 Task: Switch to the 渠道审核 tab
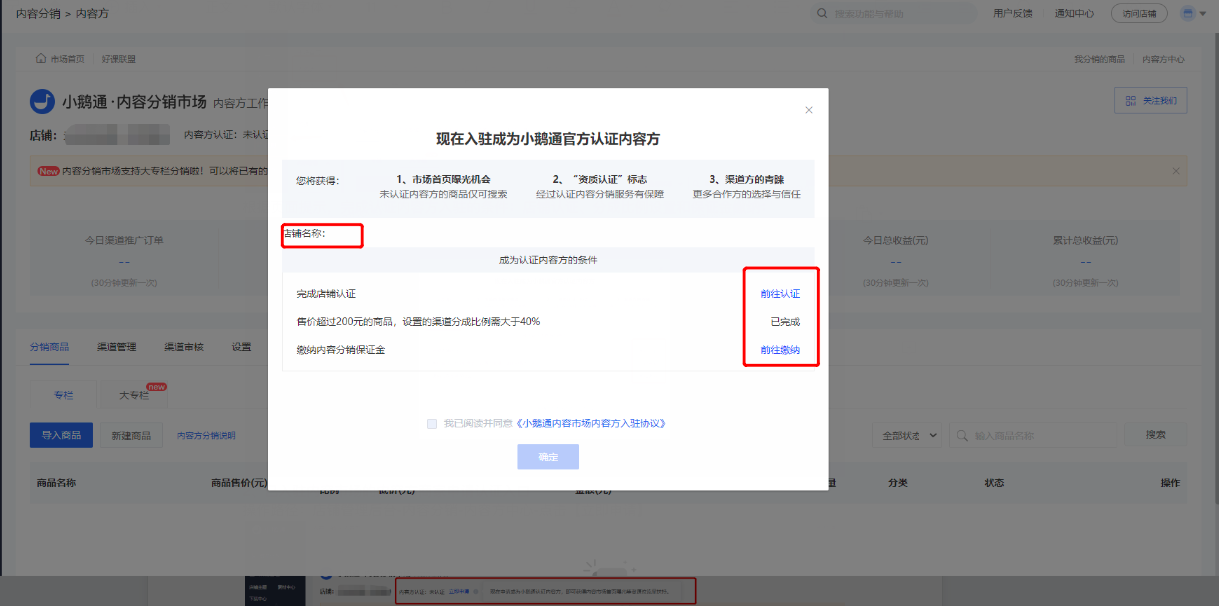(x=184, y=347)
